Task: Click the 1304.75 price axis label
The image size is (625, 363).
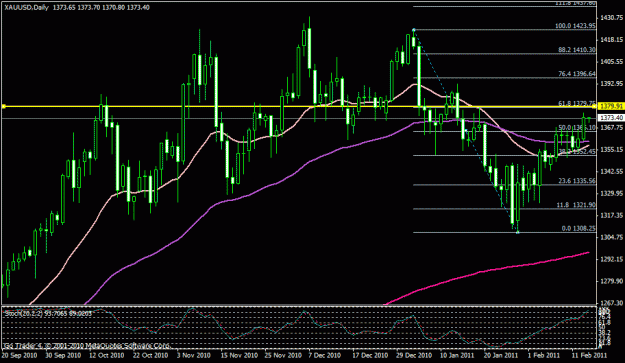Action: (612, 237)
